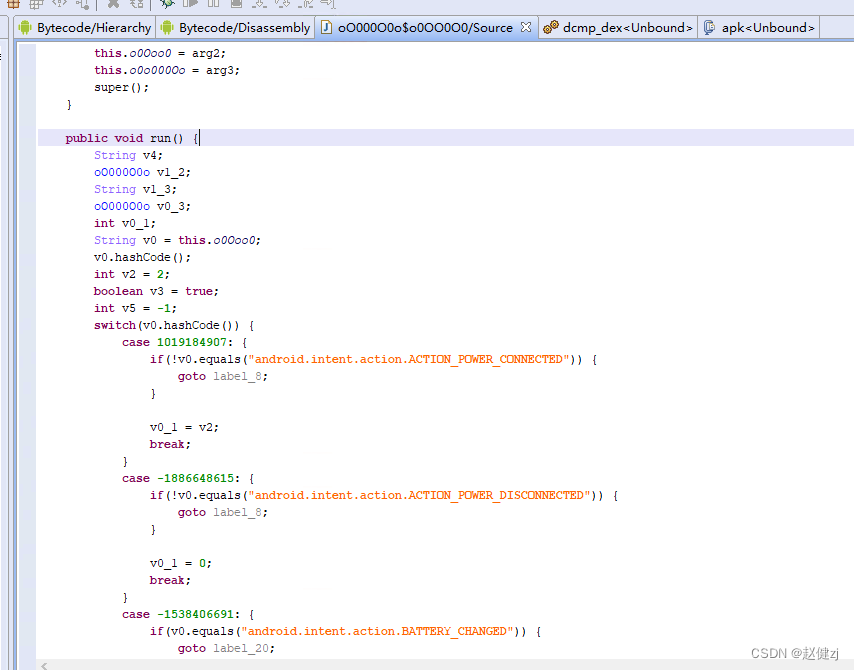Click Android icon on Bytecode/Hierarchy tab

click(25, 27)
